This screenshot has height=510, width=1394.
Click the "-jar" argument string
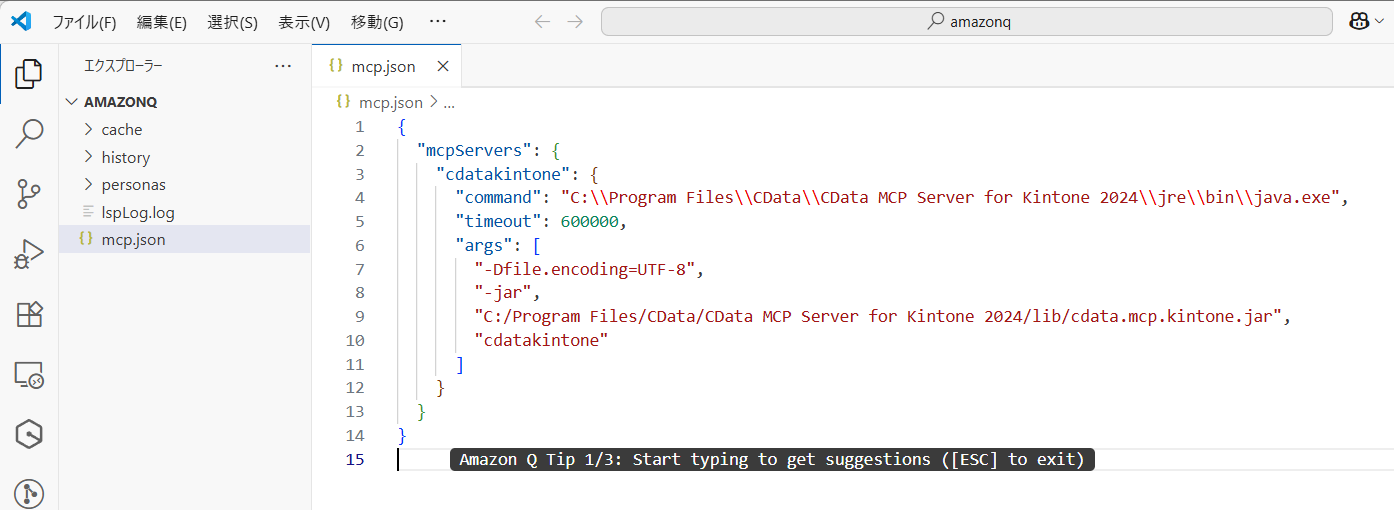(503, 293)
